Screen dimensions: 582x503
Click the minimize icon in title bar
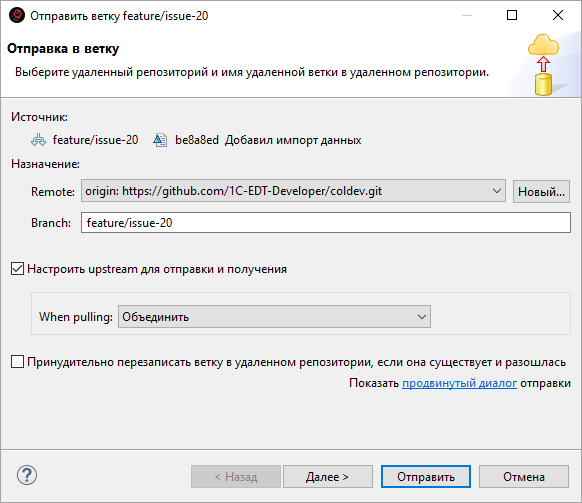tap(467, 16)
